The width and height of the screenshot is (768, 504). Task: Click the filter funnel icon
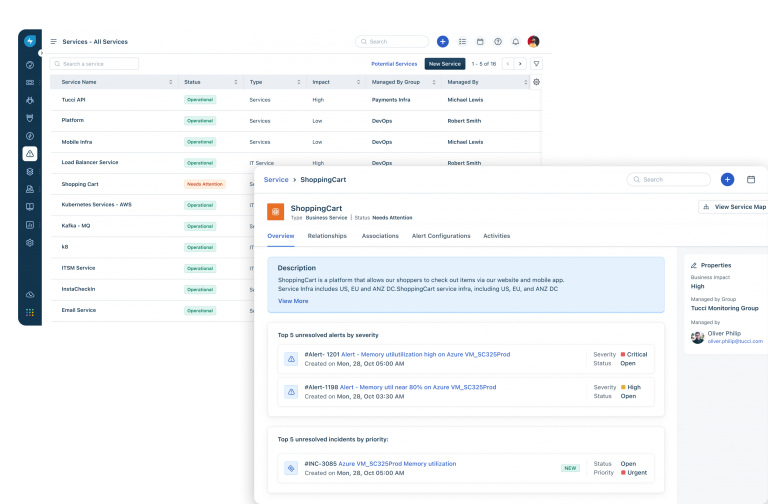coord(536,63)
